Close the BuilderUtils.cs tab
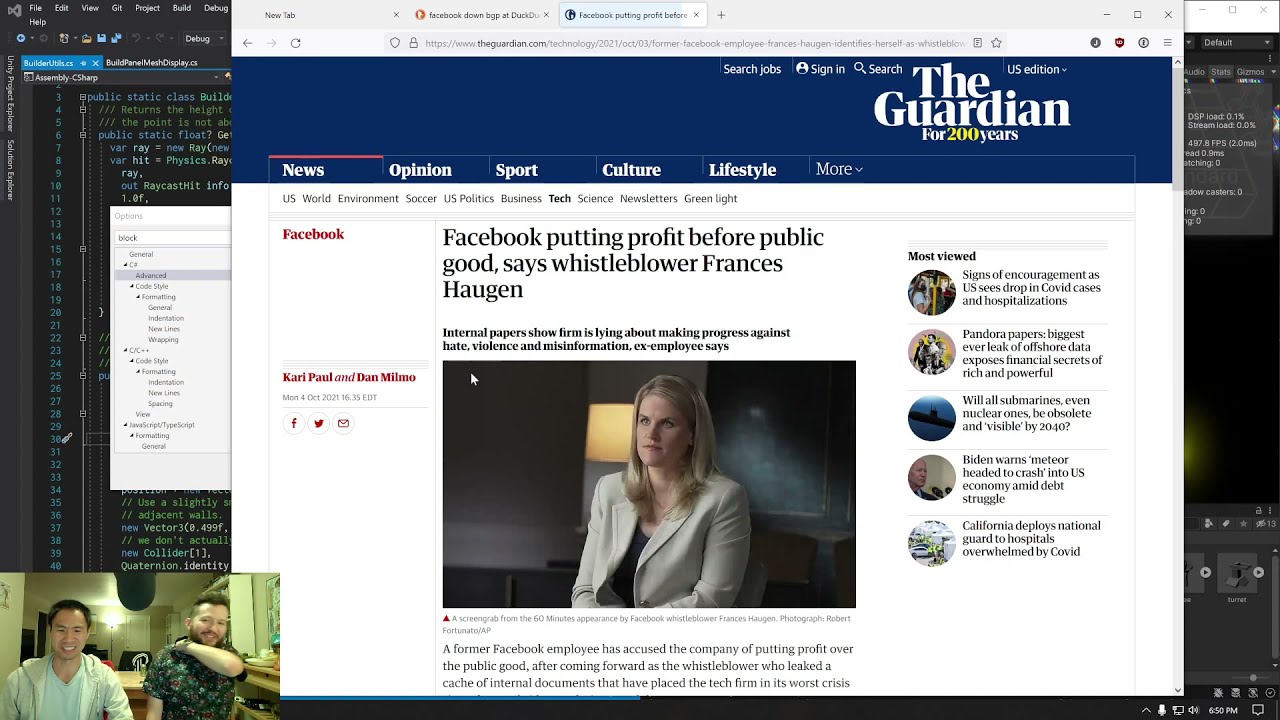The height and width of the screenshot is (720, 1280). (x=96, y=63)
